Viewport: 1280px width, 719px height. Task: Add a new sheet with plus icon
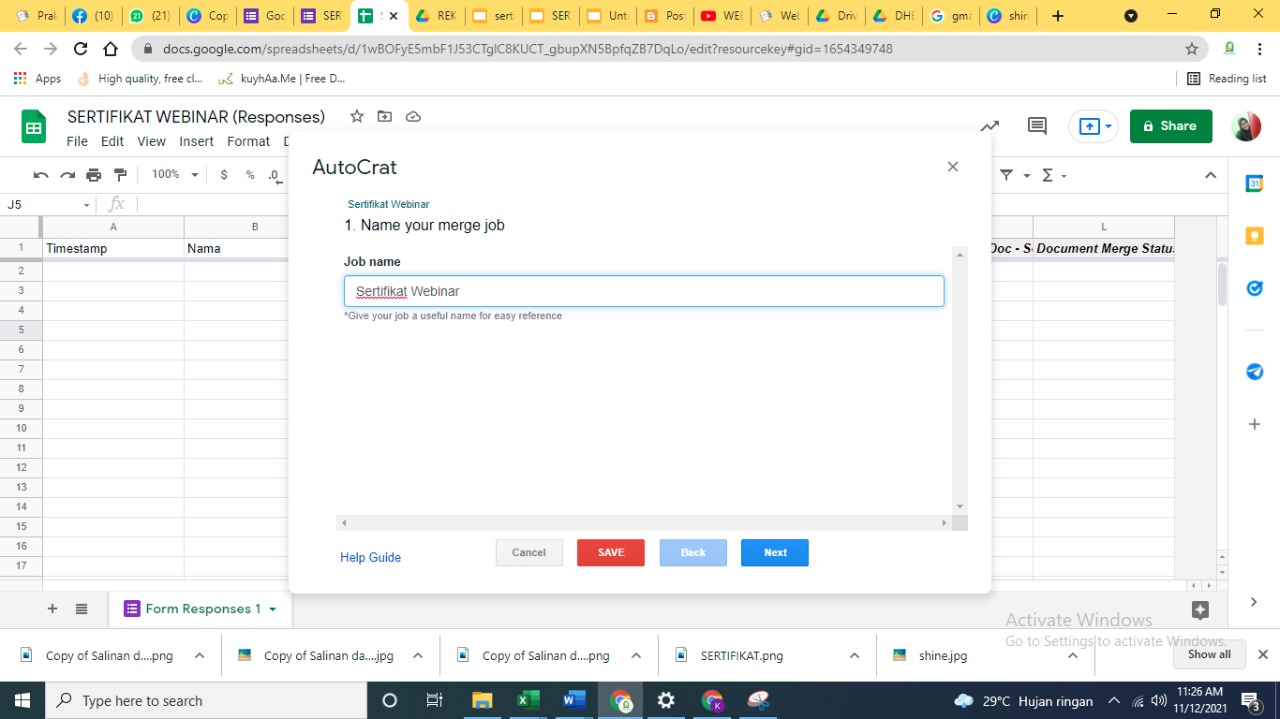pos(52,609)
